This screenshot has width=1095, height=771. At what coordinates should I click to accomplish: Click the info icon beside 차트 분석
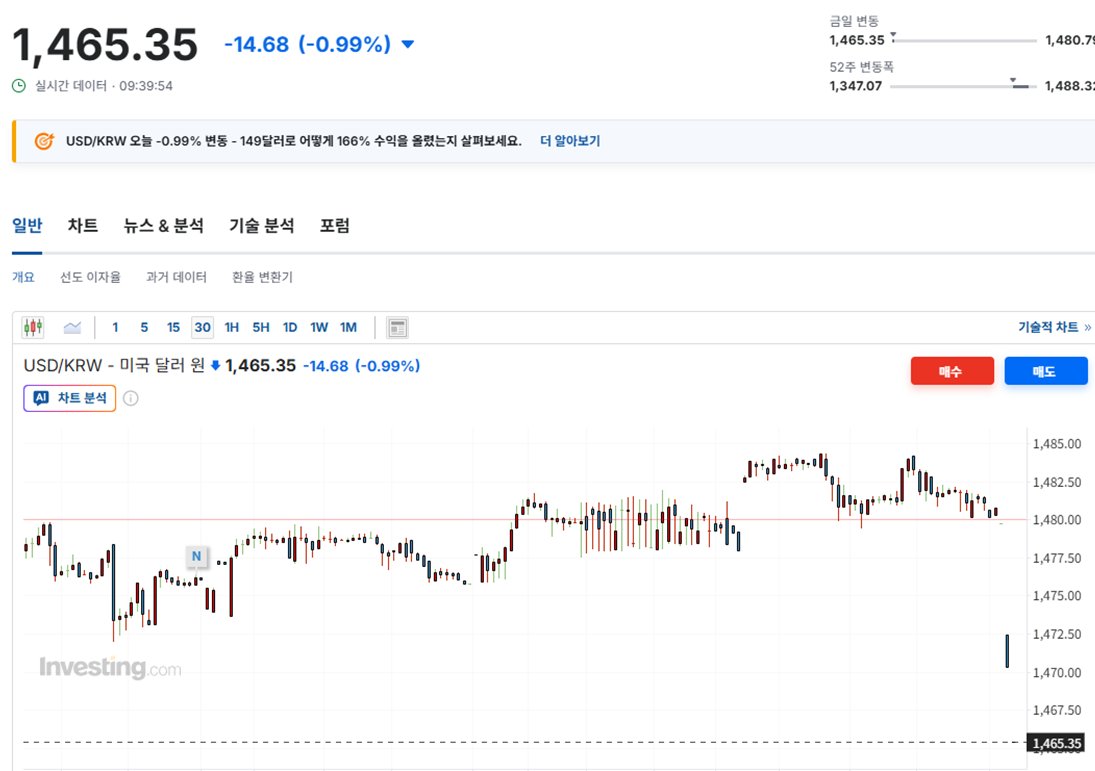[131, 398]
